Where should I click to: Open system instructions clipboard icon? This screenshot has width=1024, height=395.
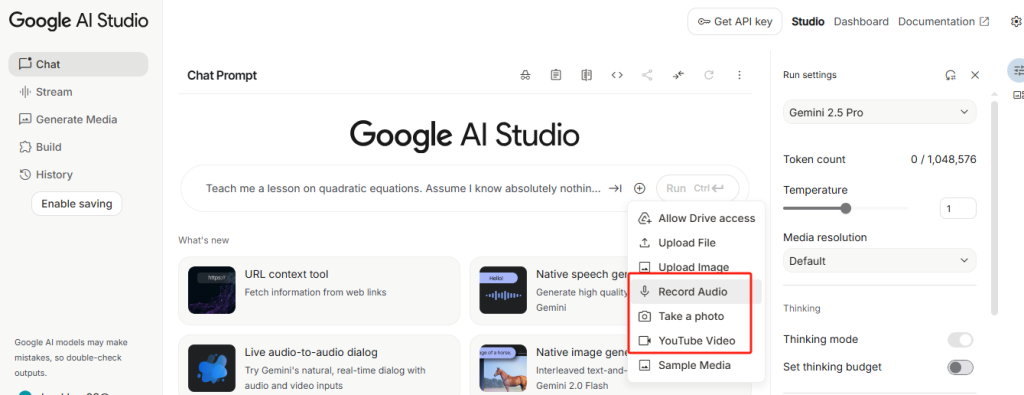point(556,75)
